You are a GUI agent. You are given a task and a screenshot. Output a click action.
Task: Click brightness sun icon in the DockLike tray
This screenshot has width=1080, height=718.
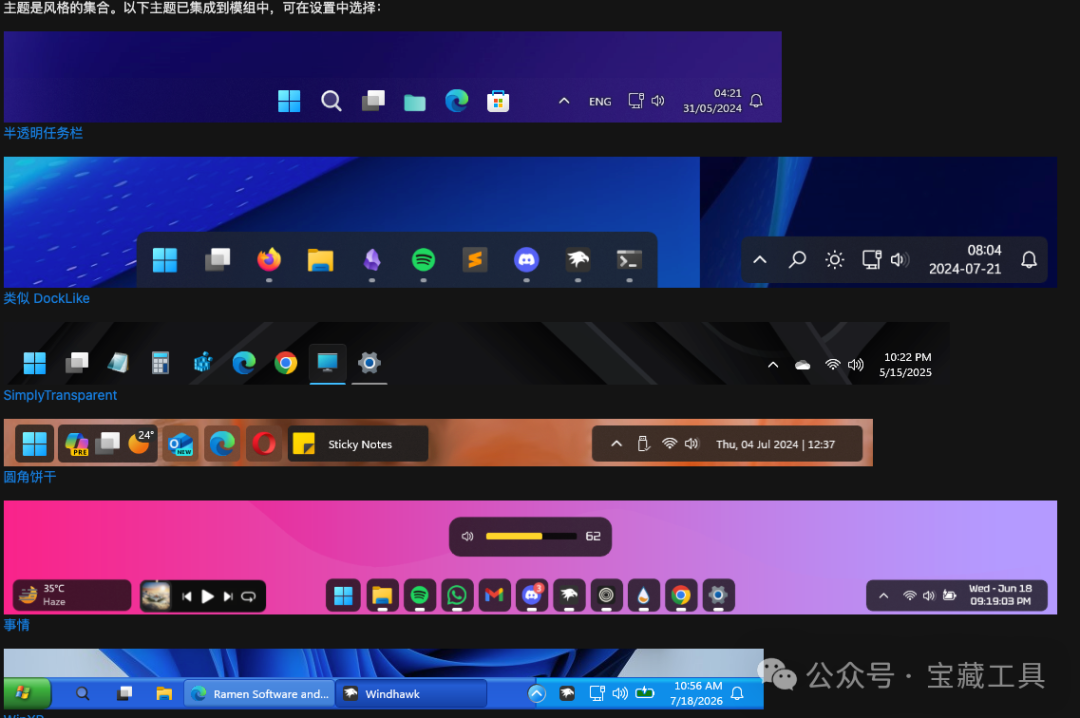[x=834, y=260]
